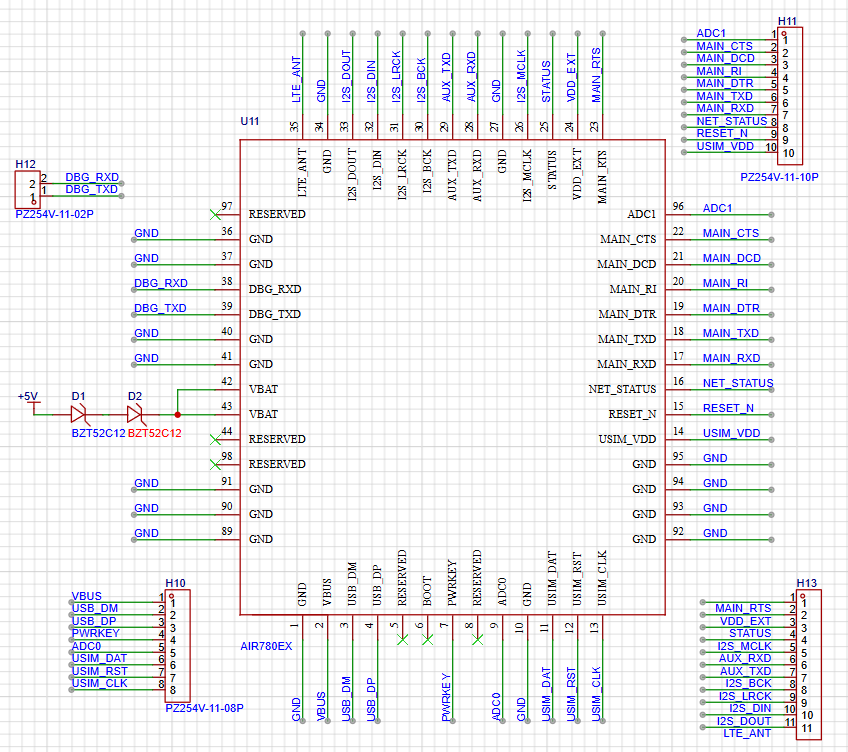Select the U11 designator label
The height and width of the screenshot is (752, 848).
(x=250, y=121)
